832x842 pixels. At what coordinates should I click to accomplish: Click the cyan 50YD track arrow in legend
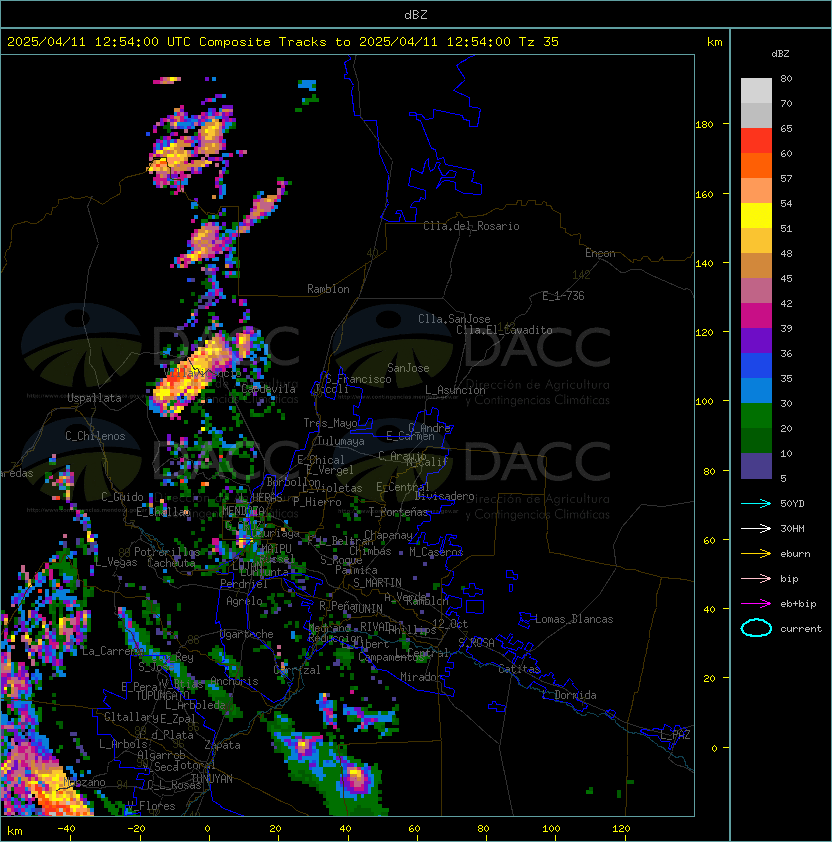pos(756,503)
